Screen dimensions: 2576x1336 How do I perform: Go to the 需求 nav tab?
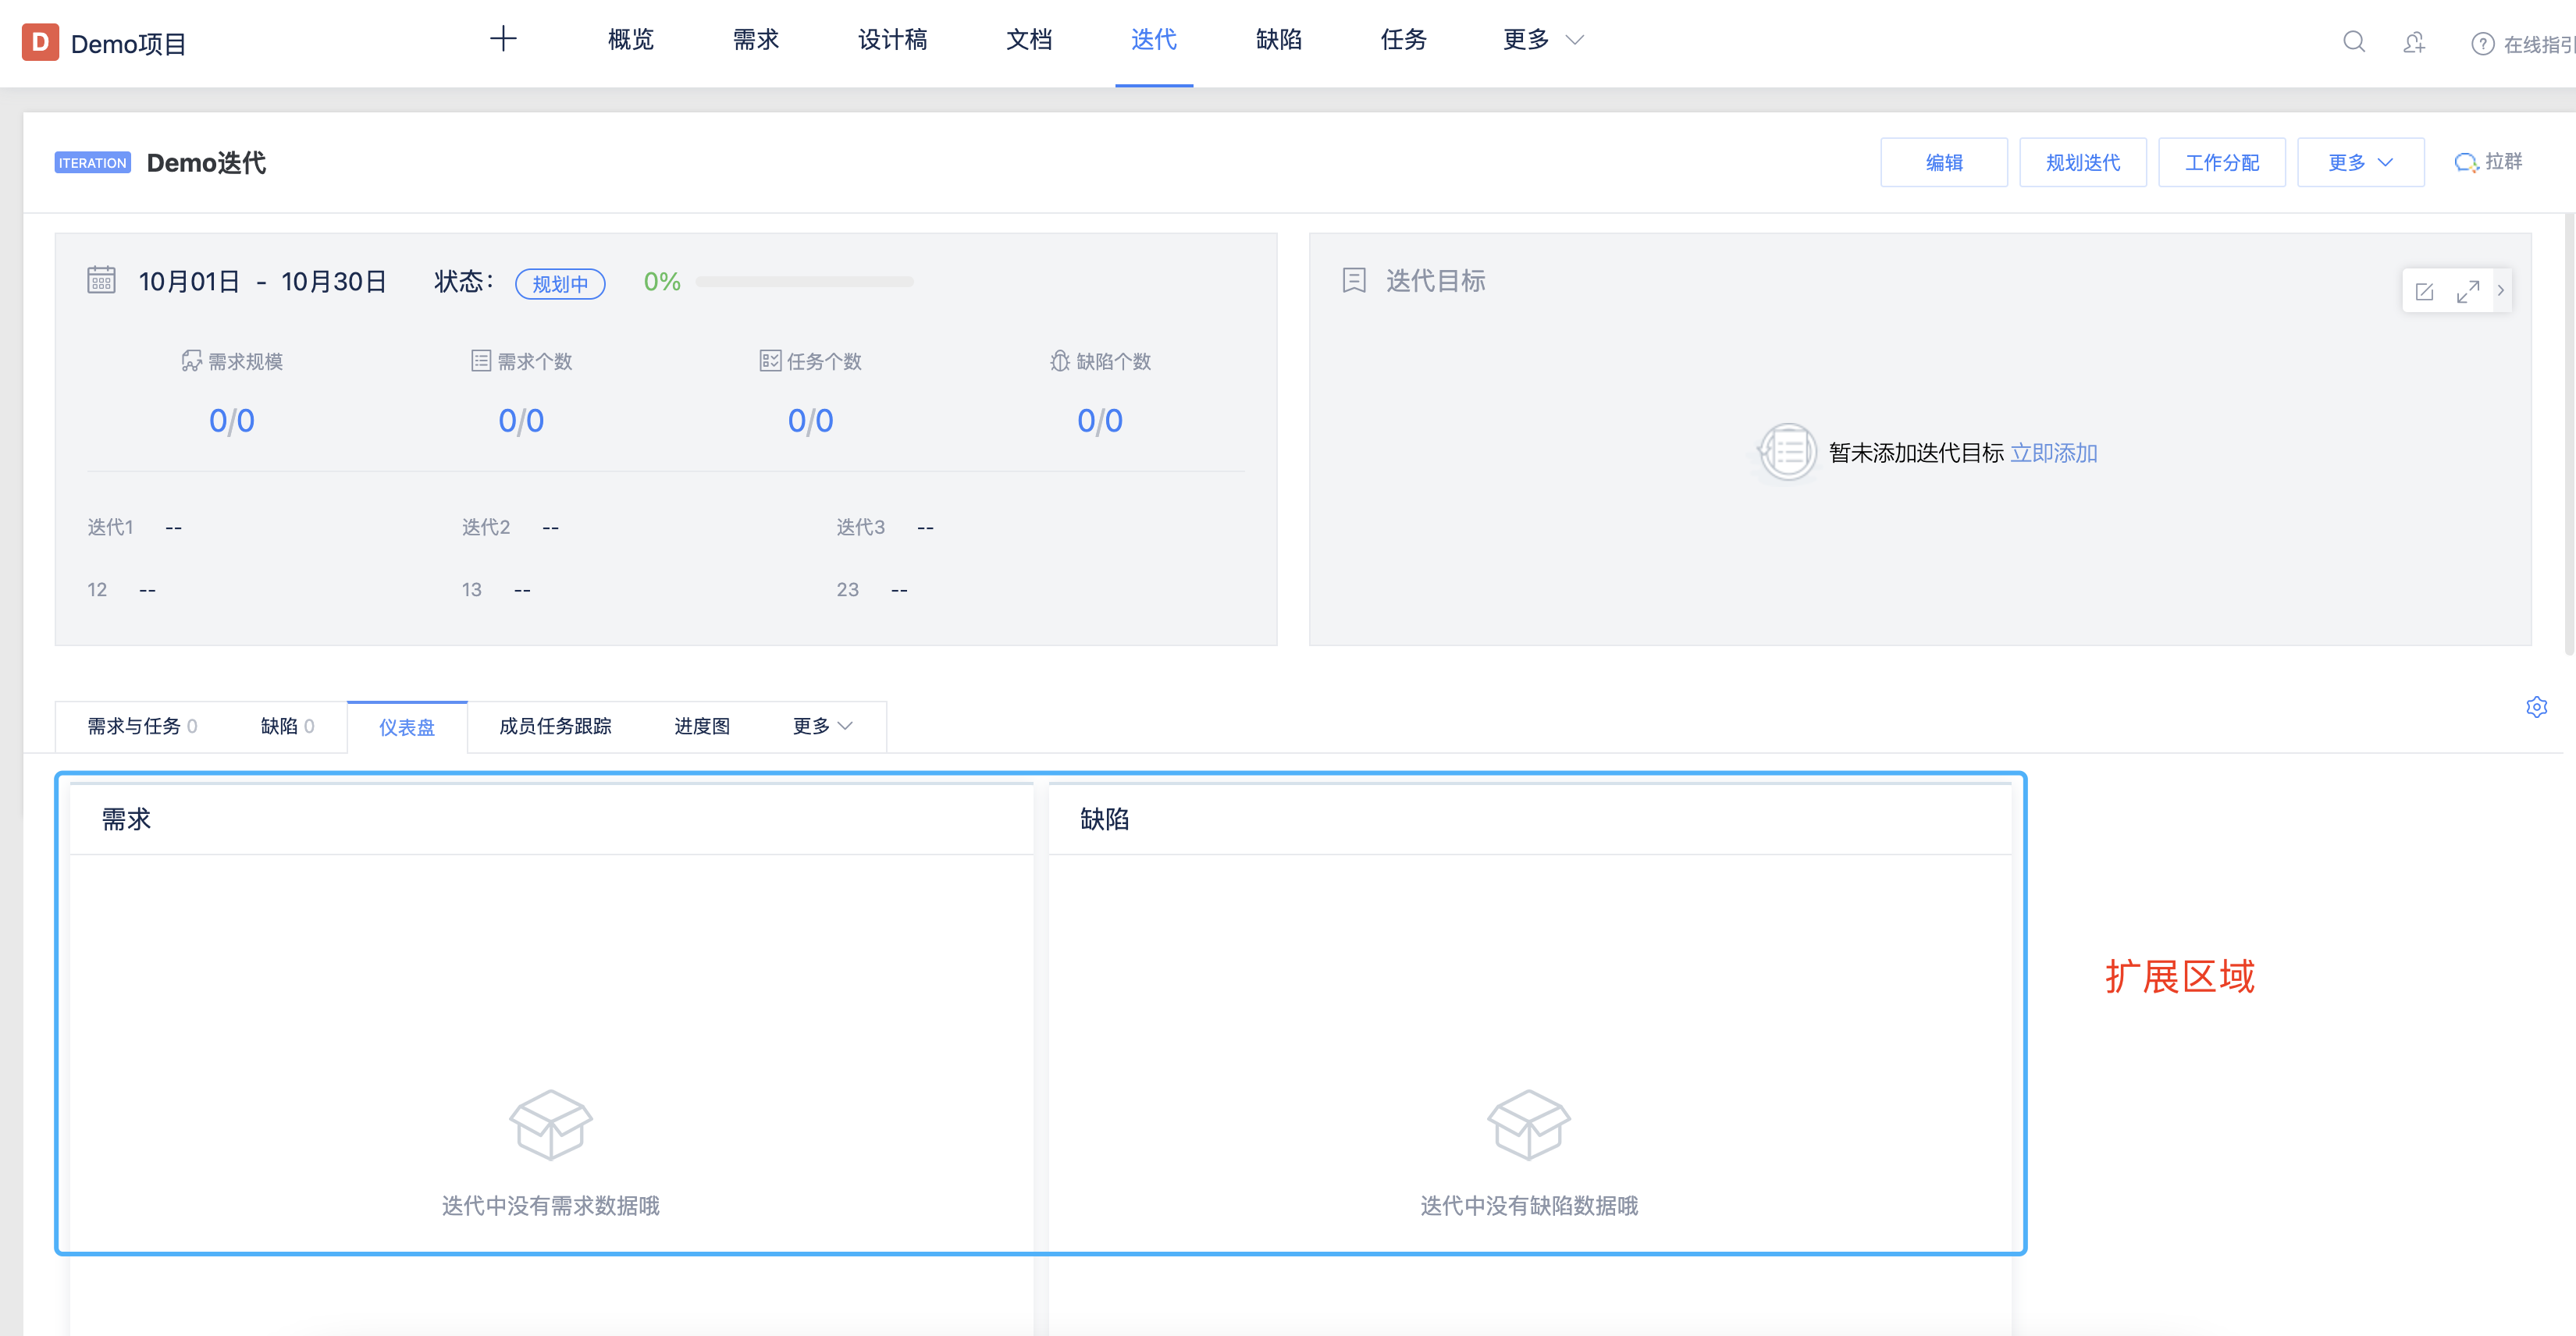(756, 40)
